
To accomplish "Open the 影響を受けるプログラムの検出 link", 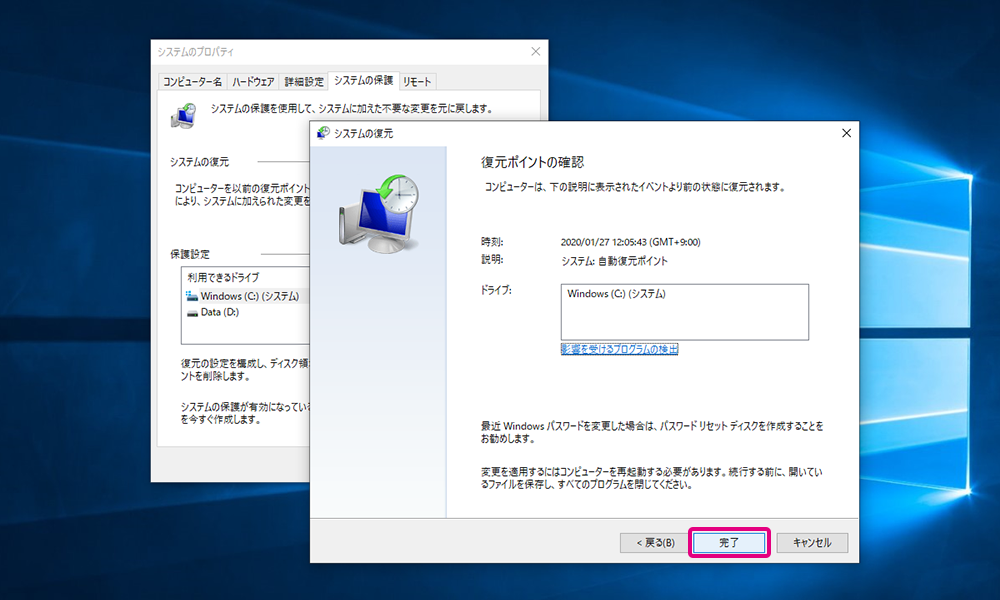I will point(619,349).
